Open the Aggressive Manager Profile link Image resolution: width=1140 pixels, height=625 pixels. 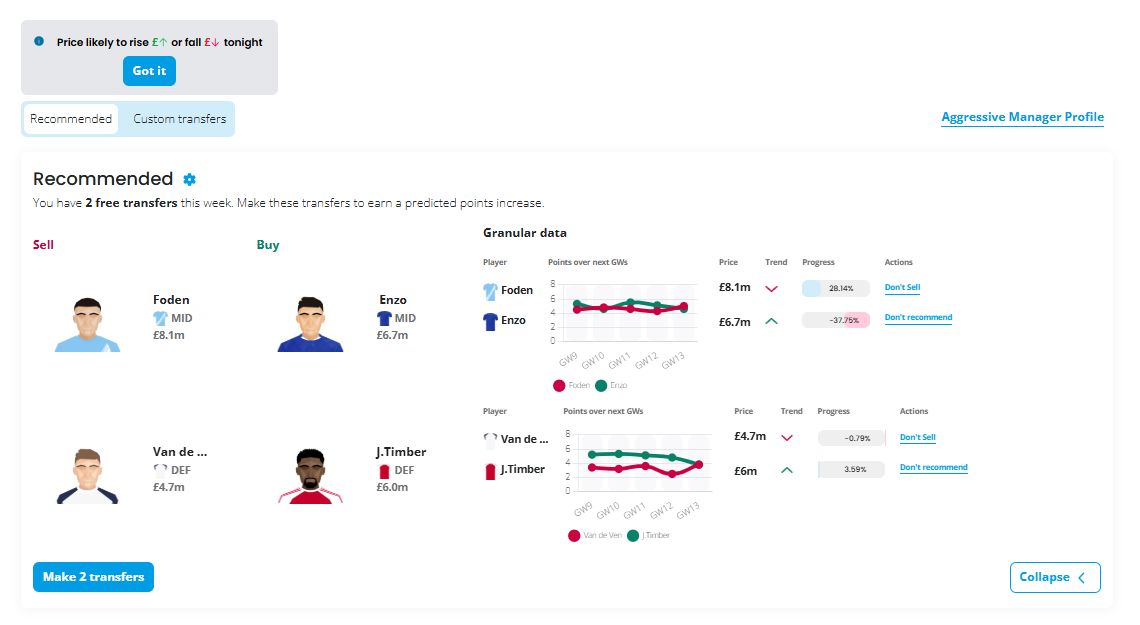coord(1022,118)
